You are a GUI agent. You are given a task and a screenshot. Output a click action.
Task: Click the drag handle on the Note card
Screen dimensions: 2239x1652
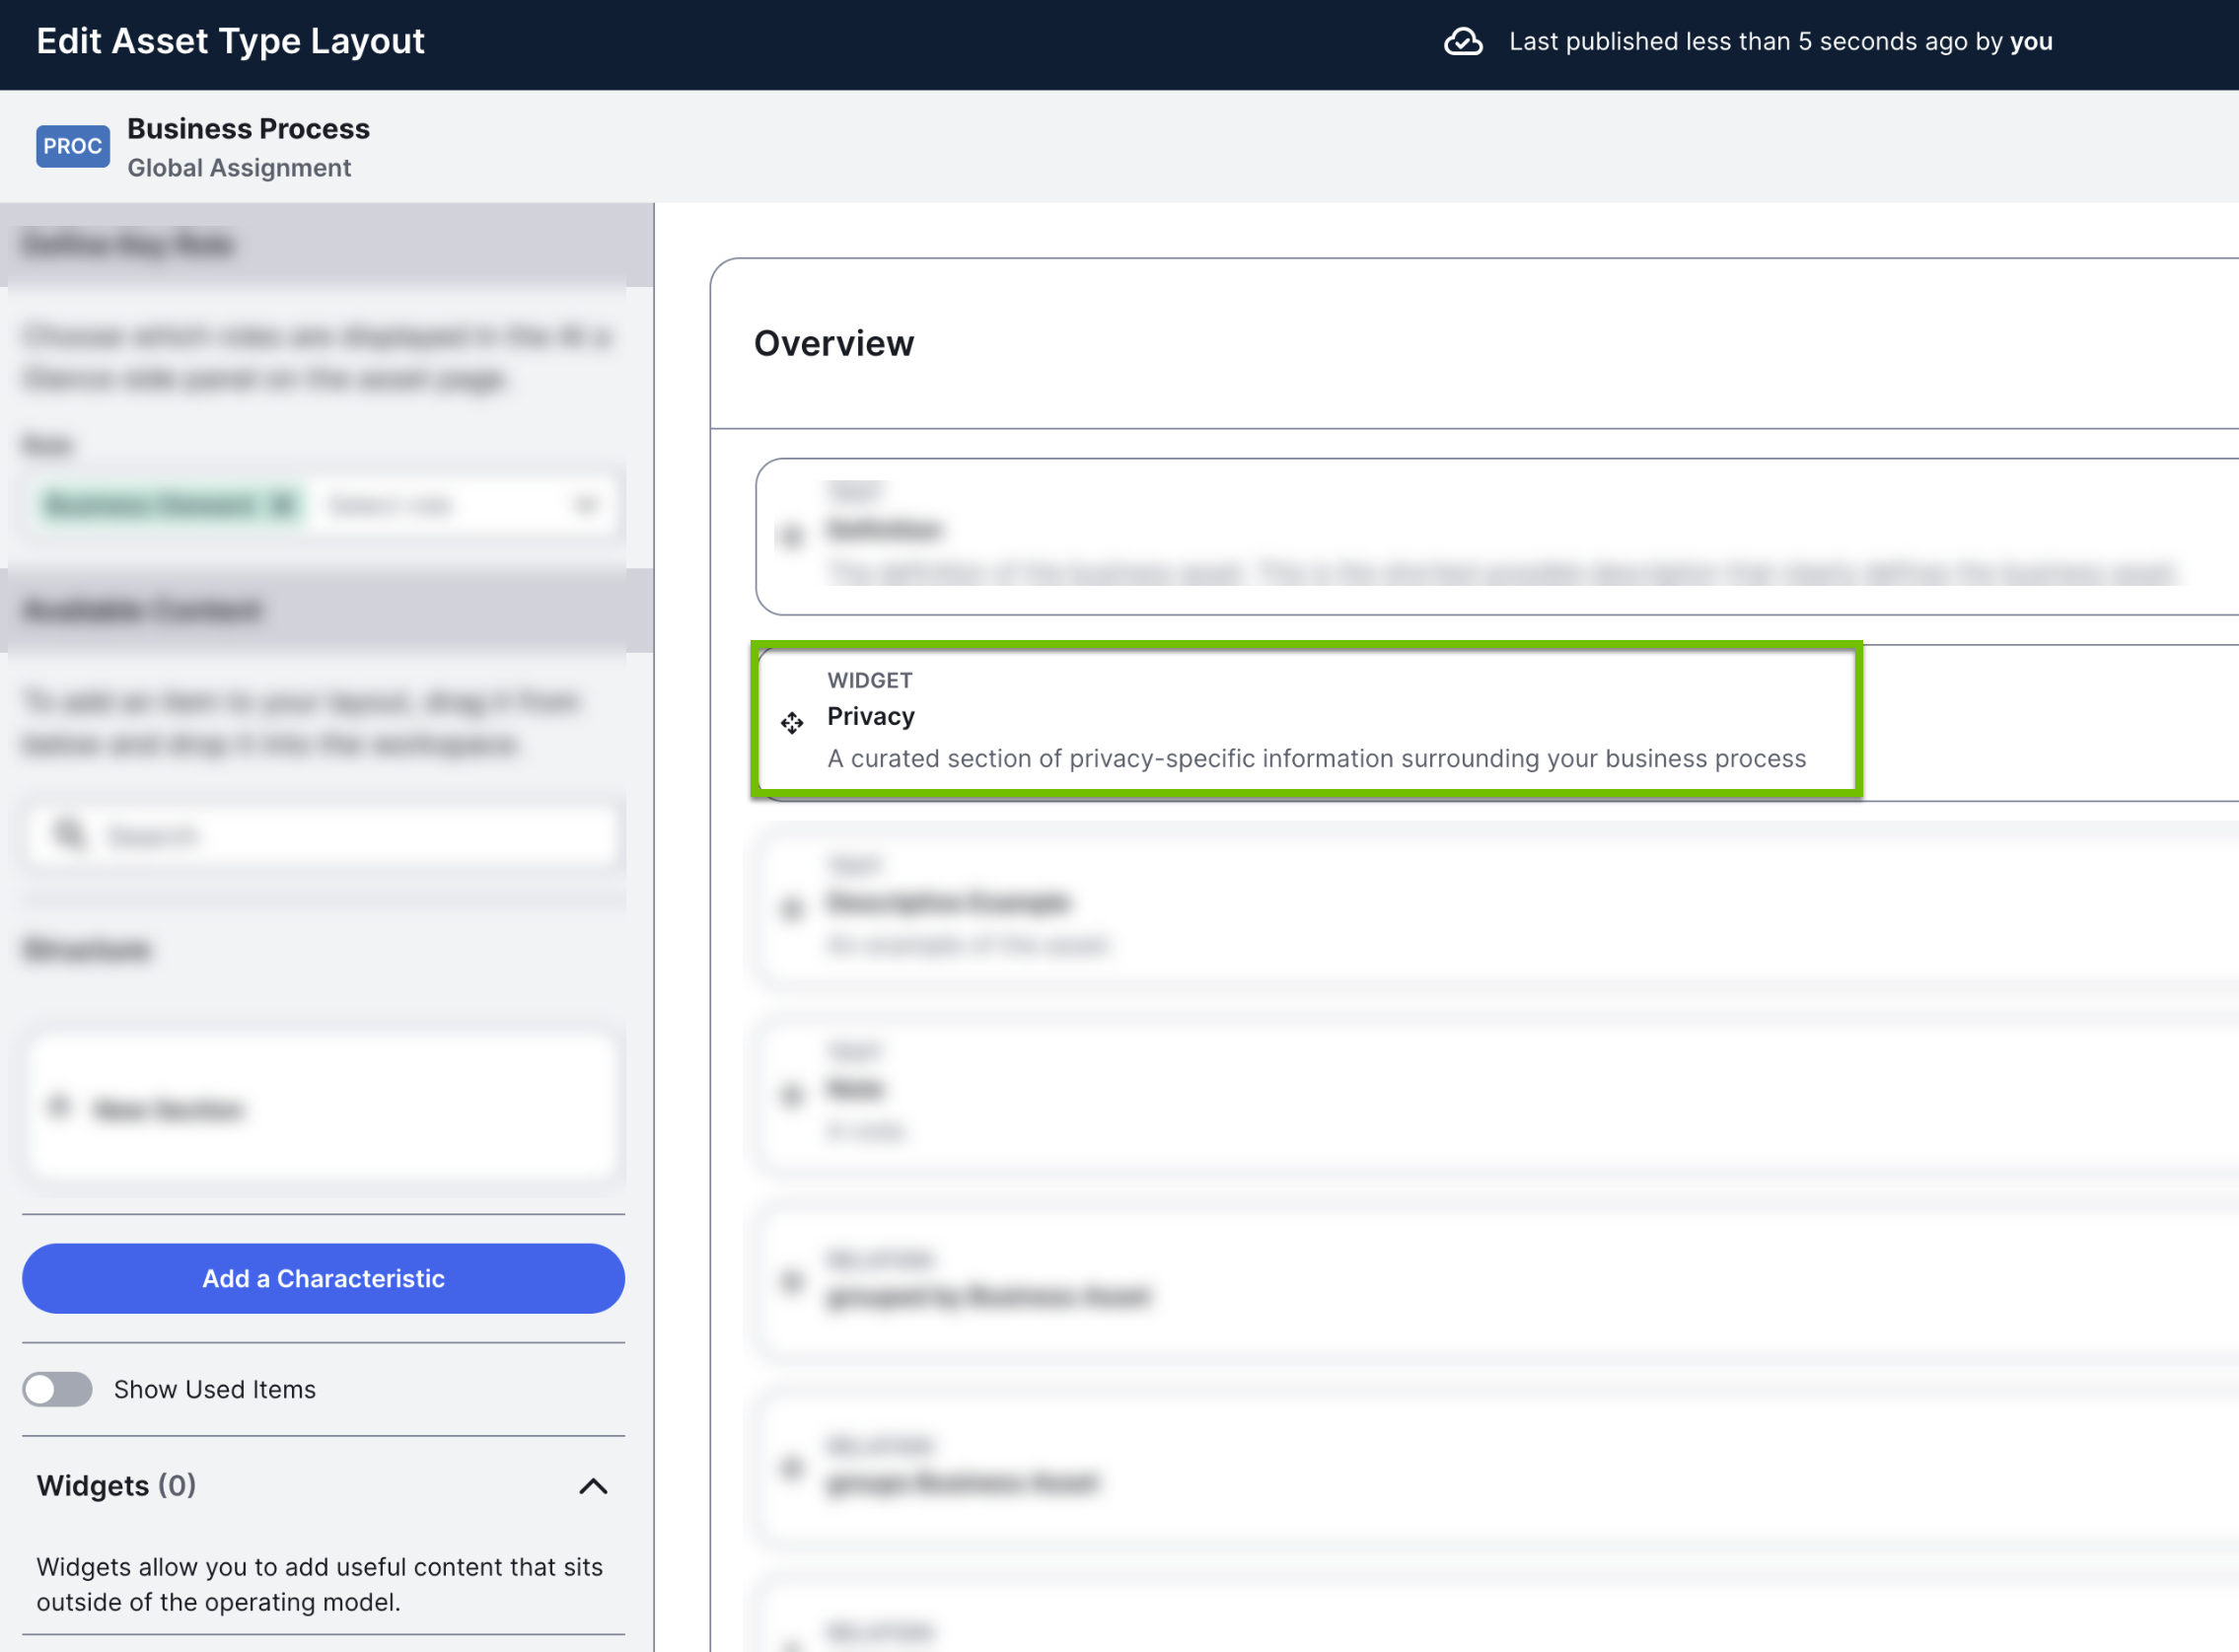[x=790, y=1096]
